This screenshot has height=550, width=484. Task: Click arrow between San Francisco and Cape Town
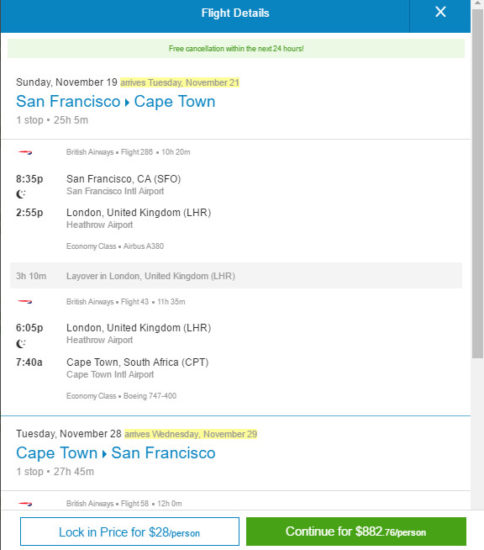tap(127, 102)
